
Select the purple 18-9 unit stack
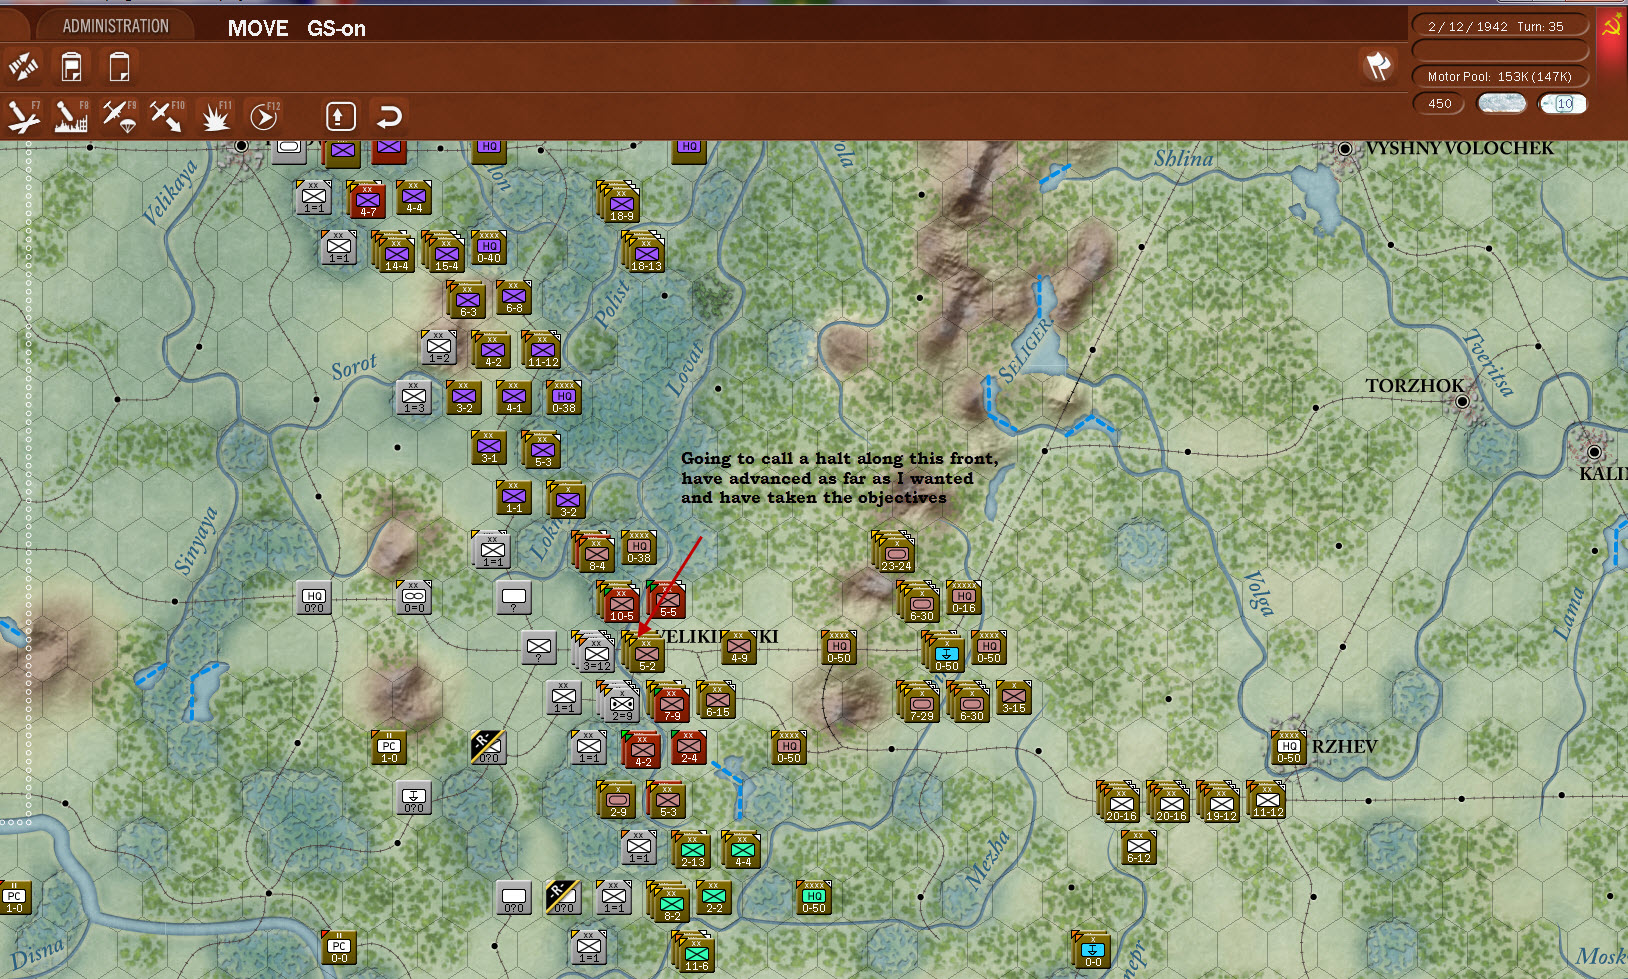click(x=619, y=201)
